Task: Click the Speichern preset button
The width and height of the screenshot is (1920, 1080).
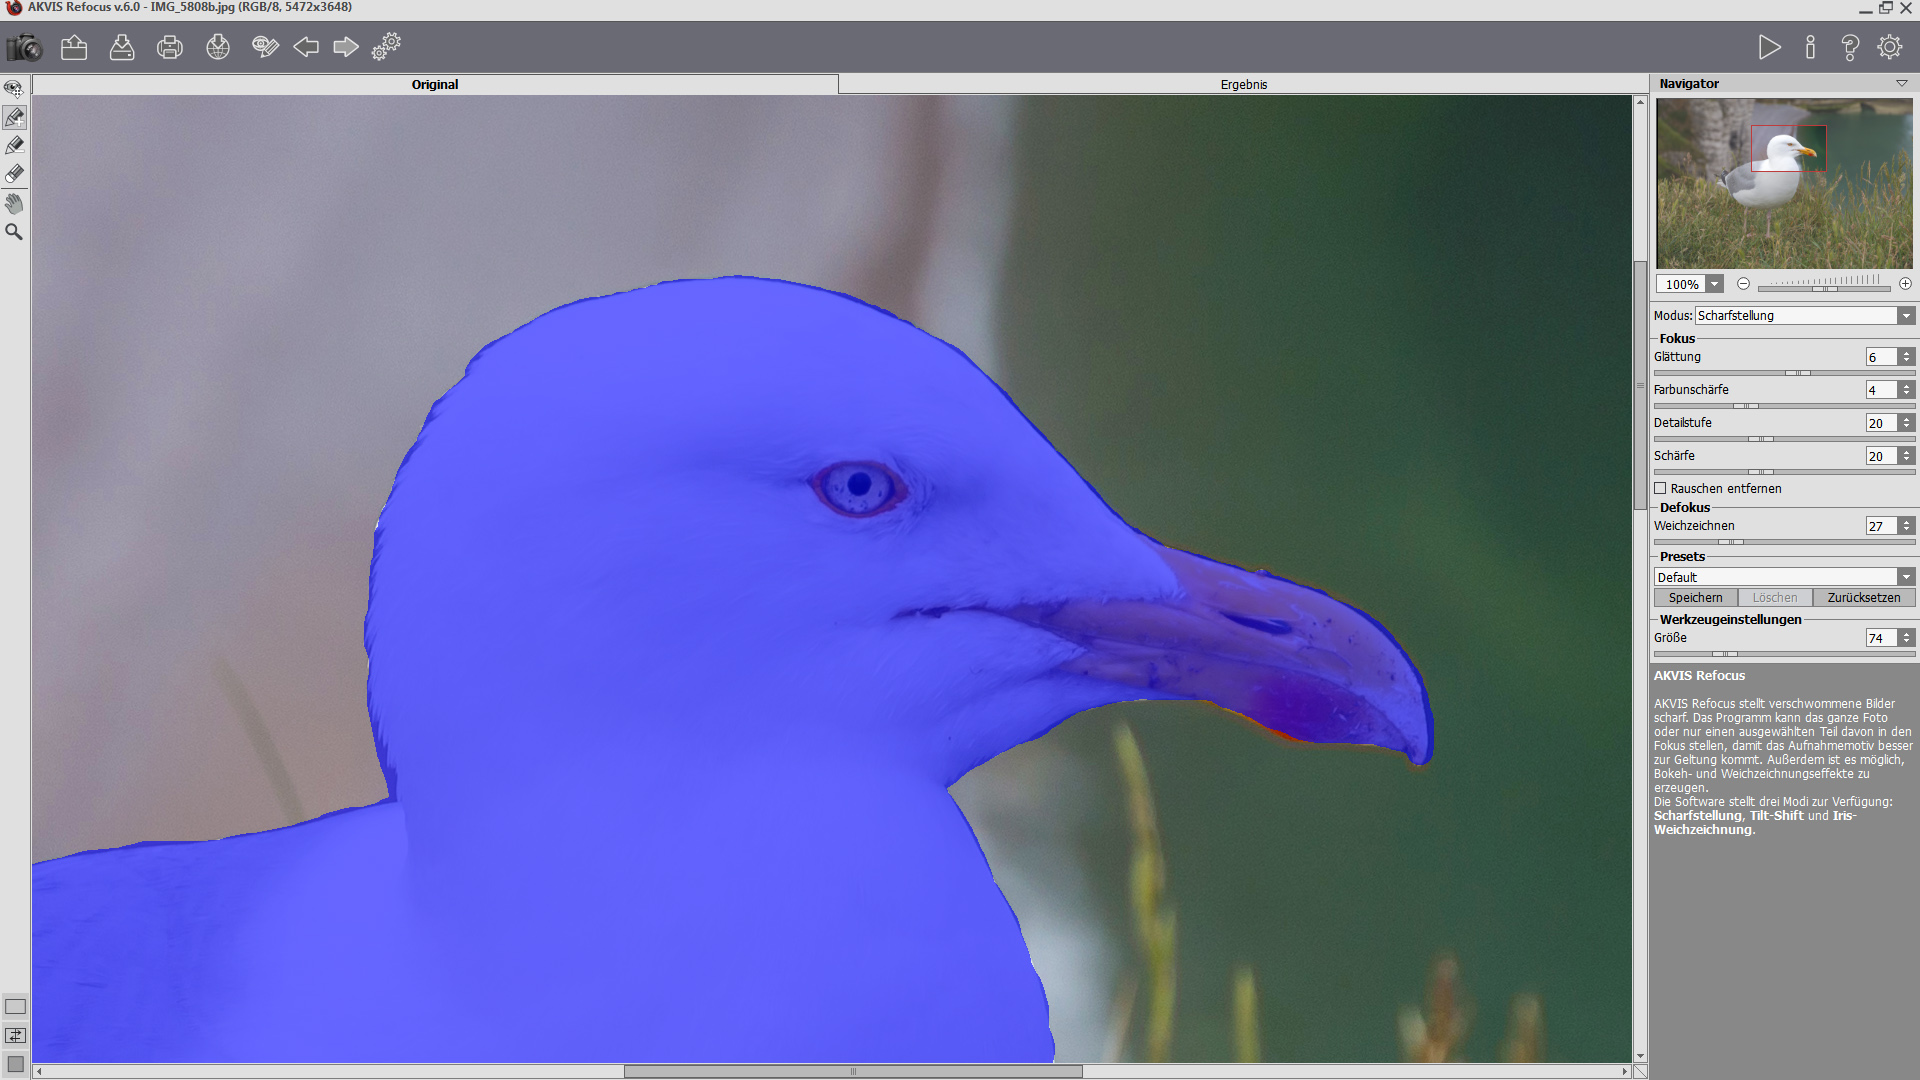Action: coord(1695,597)
